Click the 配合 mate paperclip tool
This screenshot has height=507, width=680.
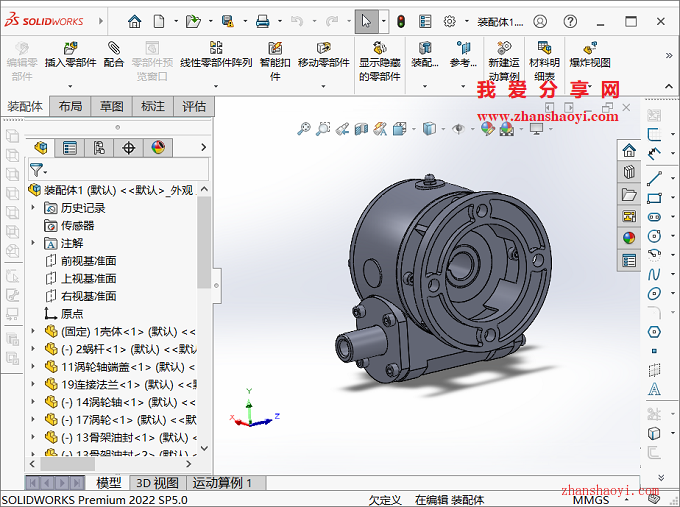(114, 56)
